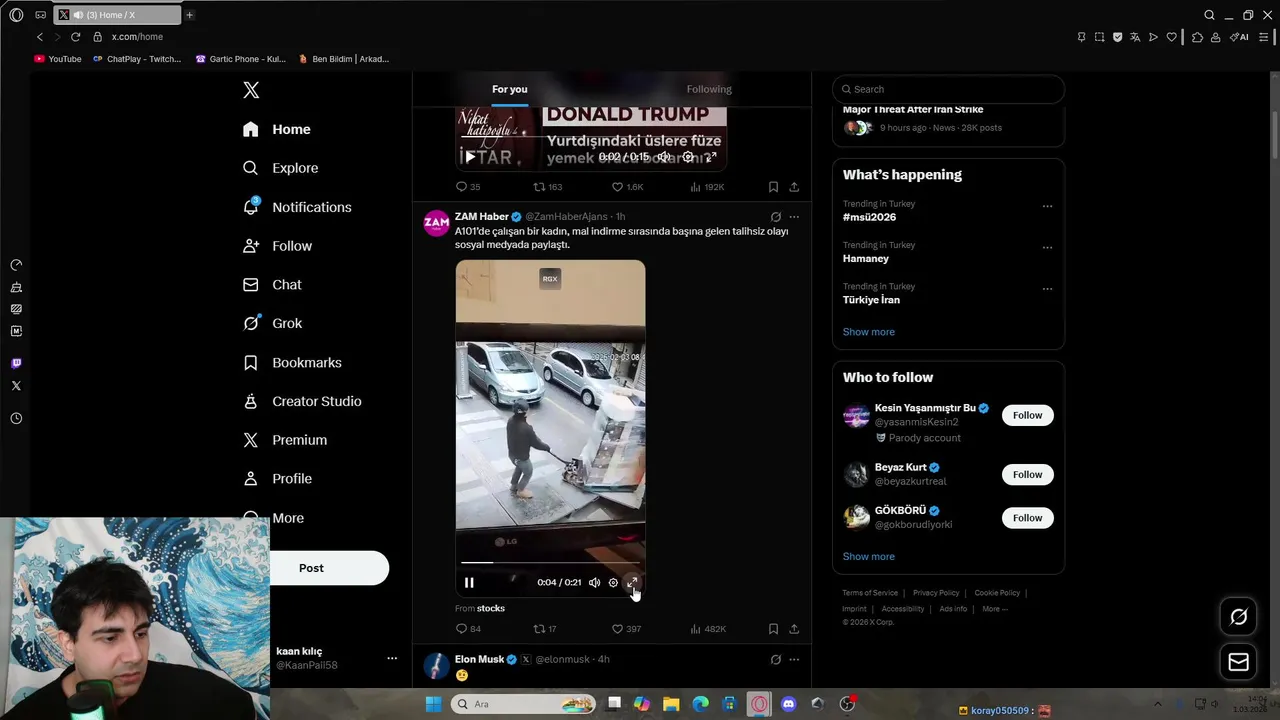The width and height of the screenshot is (1280, 720).
Task: Switch to the For you tab
Action: point(509,89)
